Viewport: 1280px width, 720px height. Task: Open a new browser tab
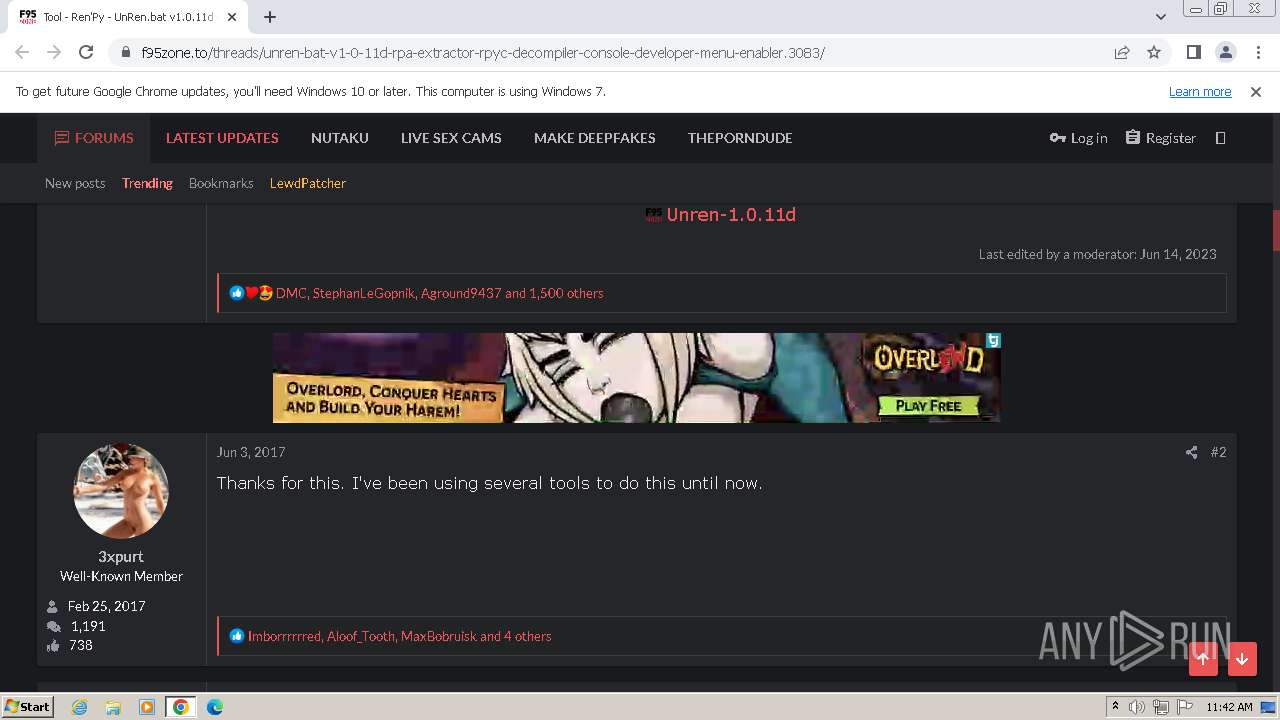270,17
